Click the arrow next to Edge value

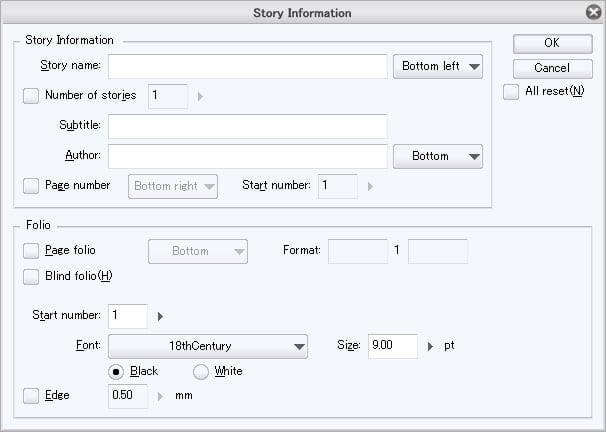[160, 396]
